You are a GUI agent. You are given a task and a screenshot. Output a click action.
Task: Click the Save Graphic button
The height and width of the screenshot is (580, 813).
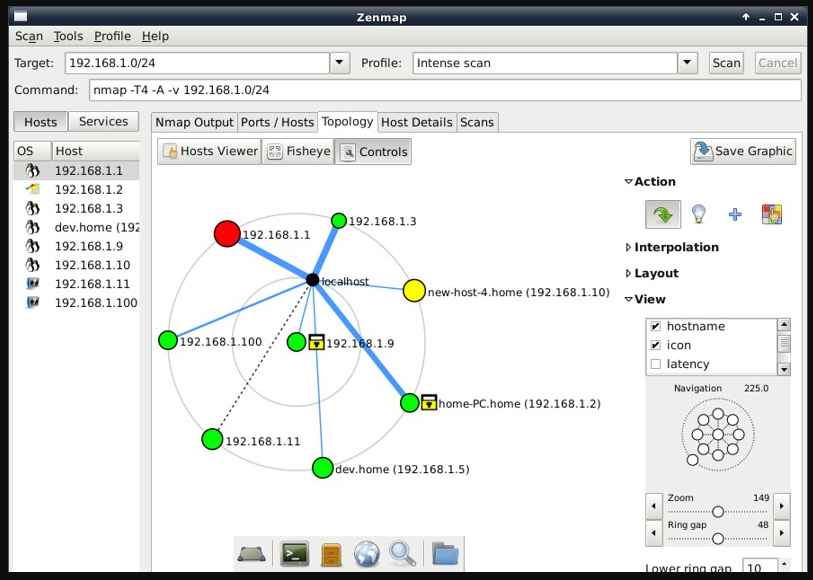743,151
